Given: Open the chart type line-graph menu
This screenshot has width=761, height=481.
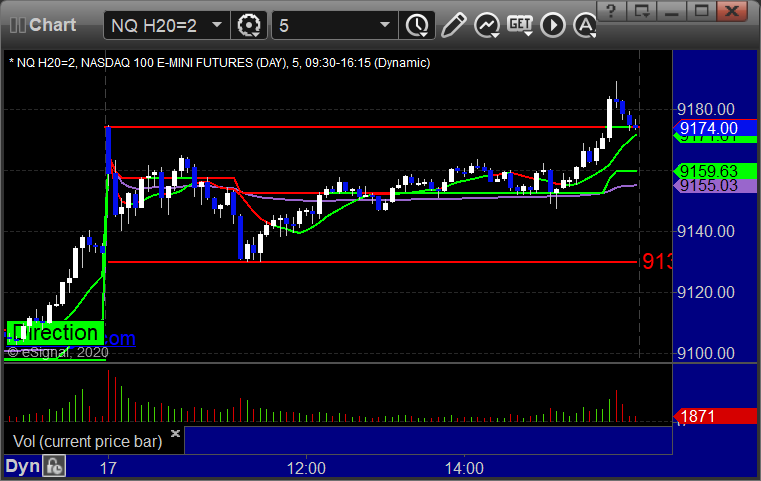Looking at the screenshot, I should 487,25.
